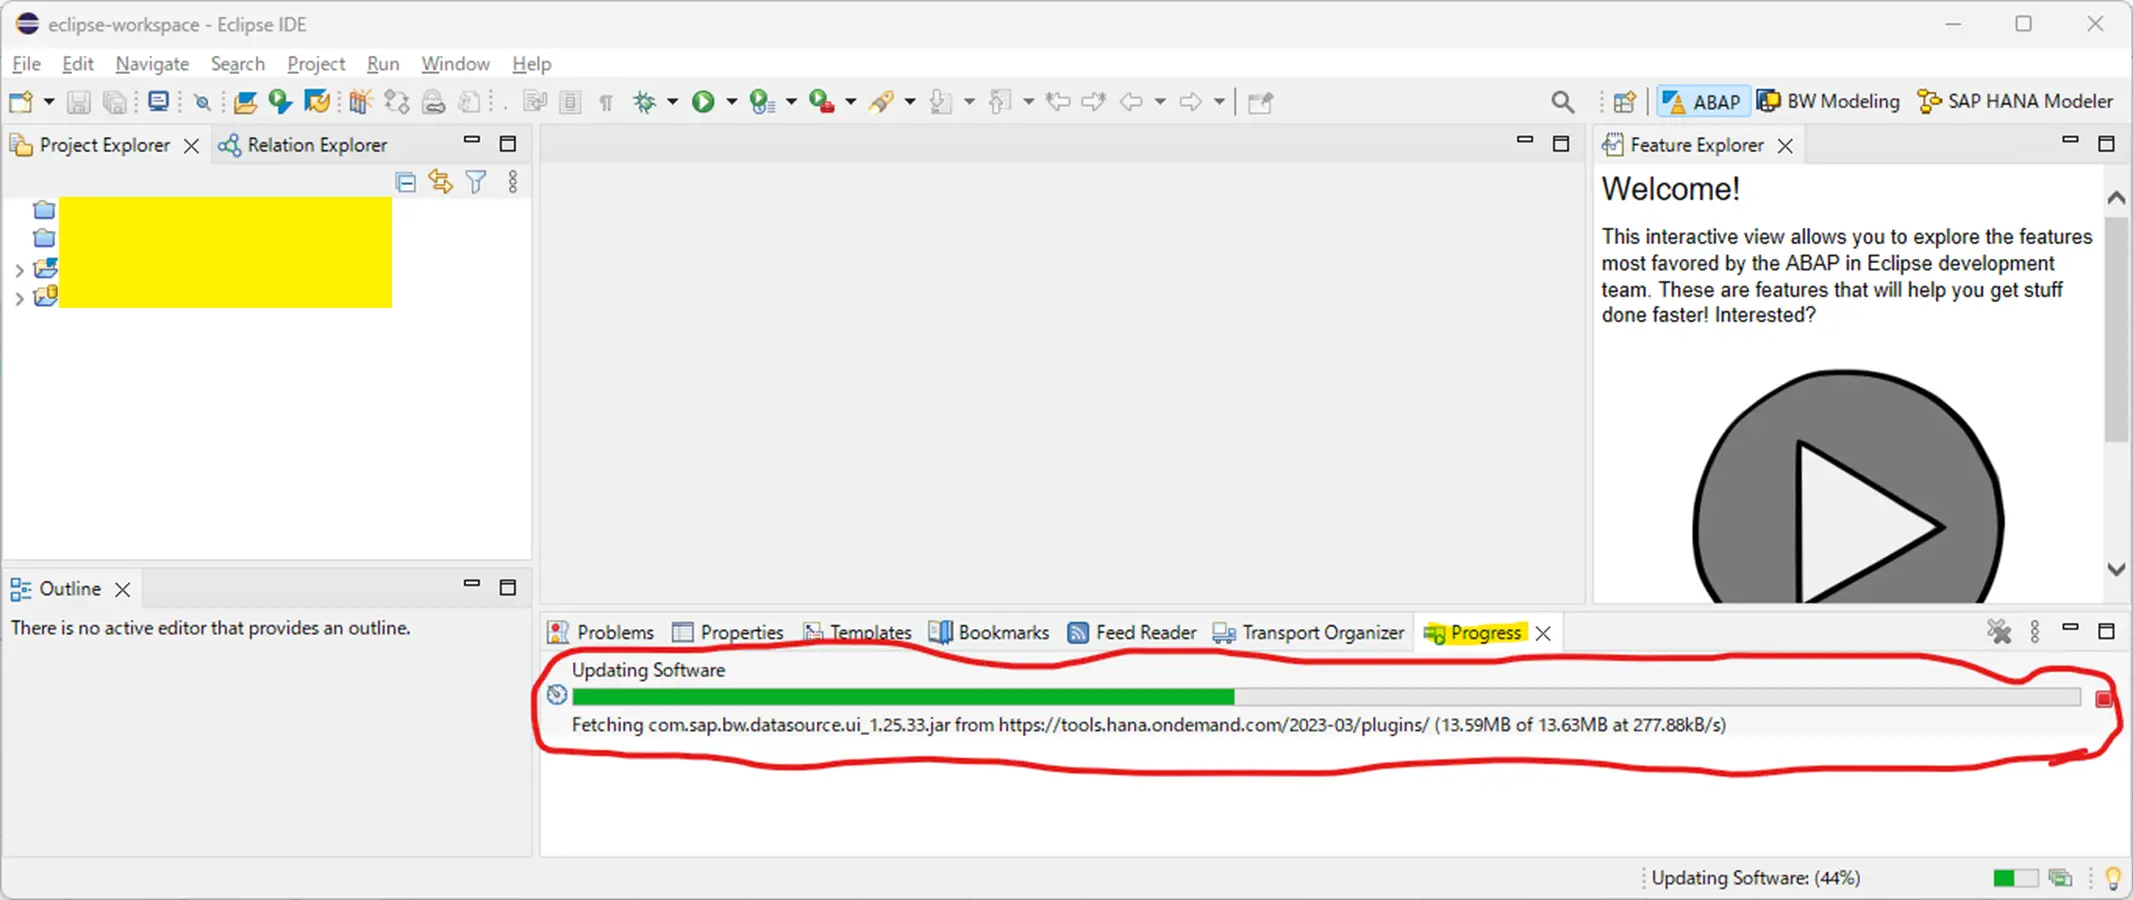
Task: Click Collapse All in Project Explorer
Action: [x=405, y=182]
